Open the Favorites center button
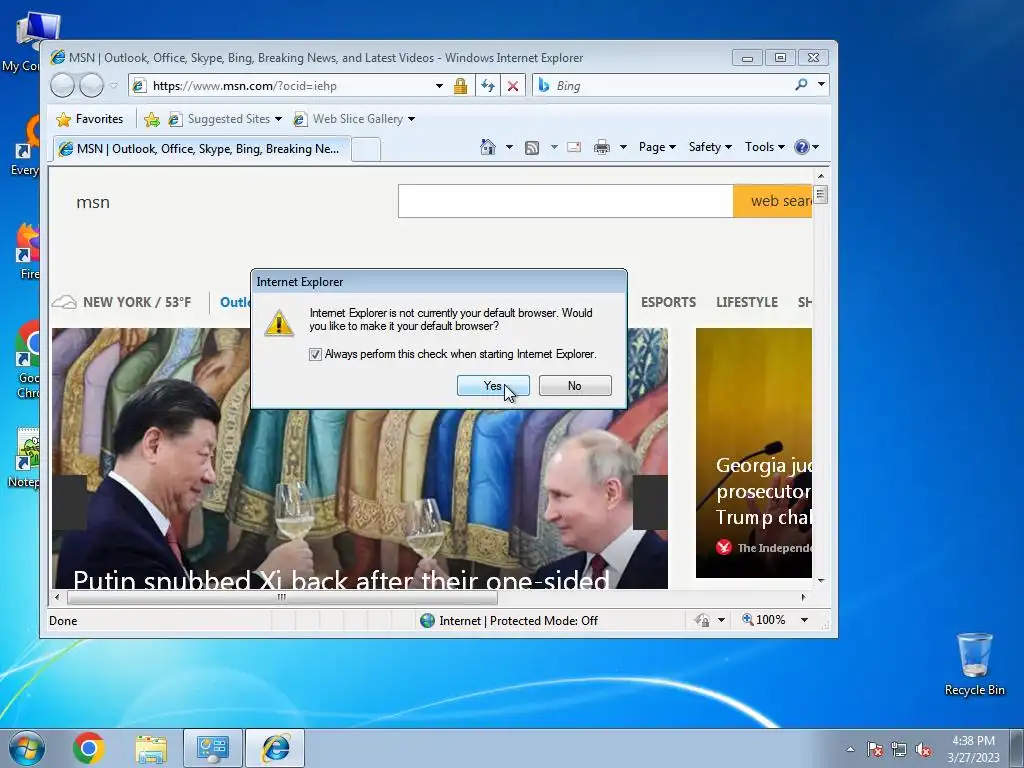This screenshot has height=768, width=1024. tap(89, 119)
